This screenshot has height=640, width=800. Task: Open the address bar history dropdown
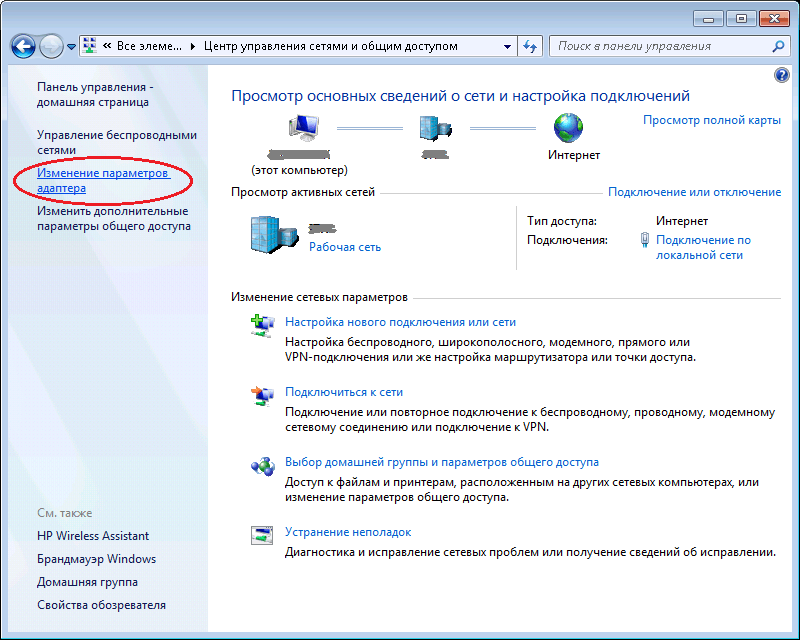point(506,45)
